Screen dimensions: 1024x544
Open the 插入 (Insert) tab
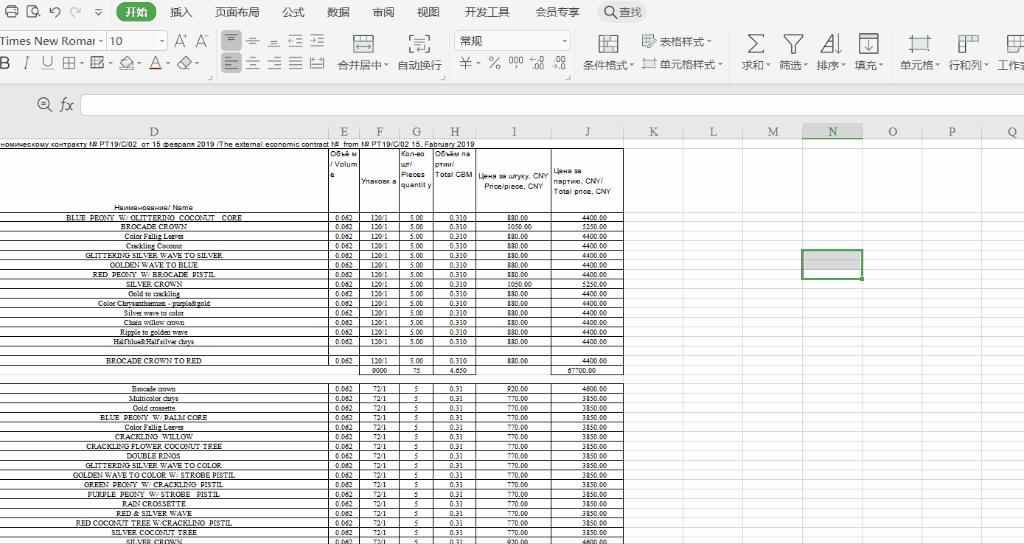tap(181, 12)
